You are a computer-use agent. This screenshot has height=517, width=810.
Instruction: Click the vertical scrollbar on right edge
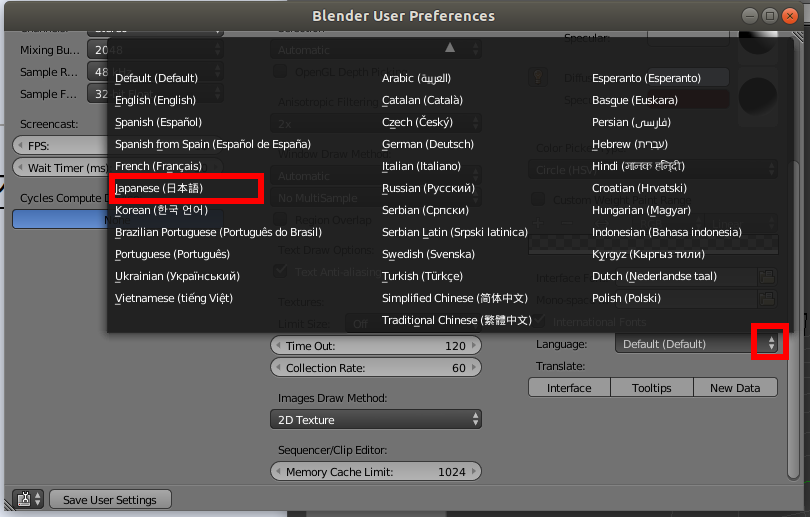pos(793,320)
